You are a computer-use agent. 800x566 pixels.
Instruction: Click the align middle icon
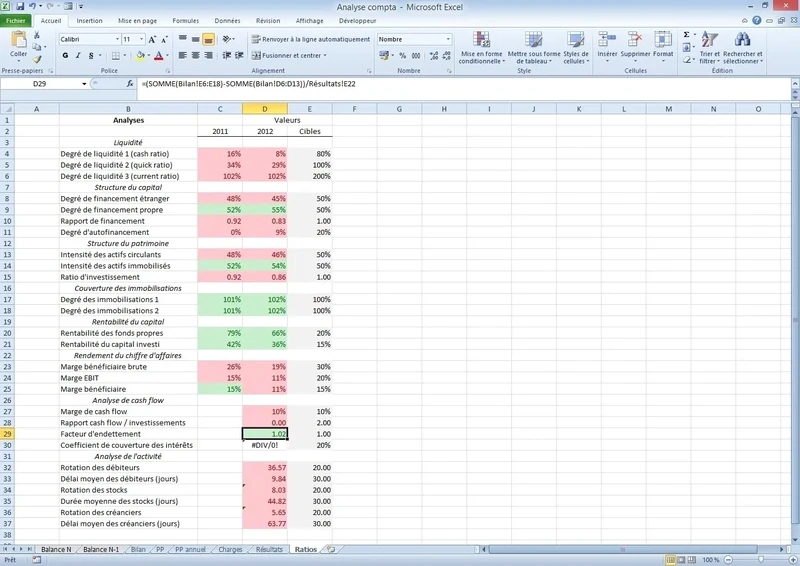tap(195, 39)
